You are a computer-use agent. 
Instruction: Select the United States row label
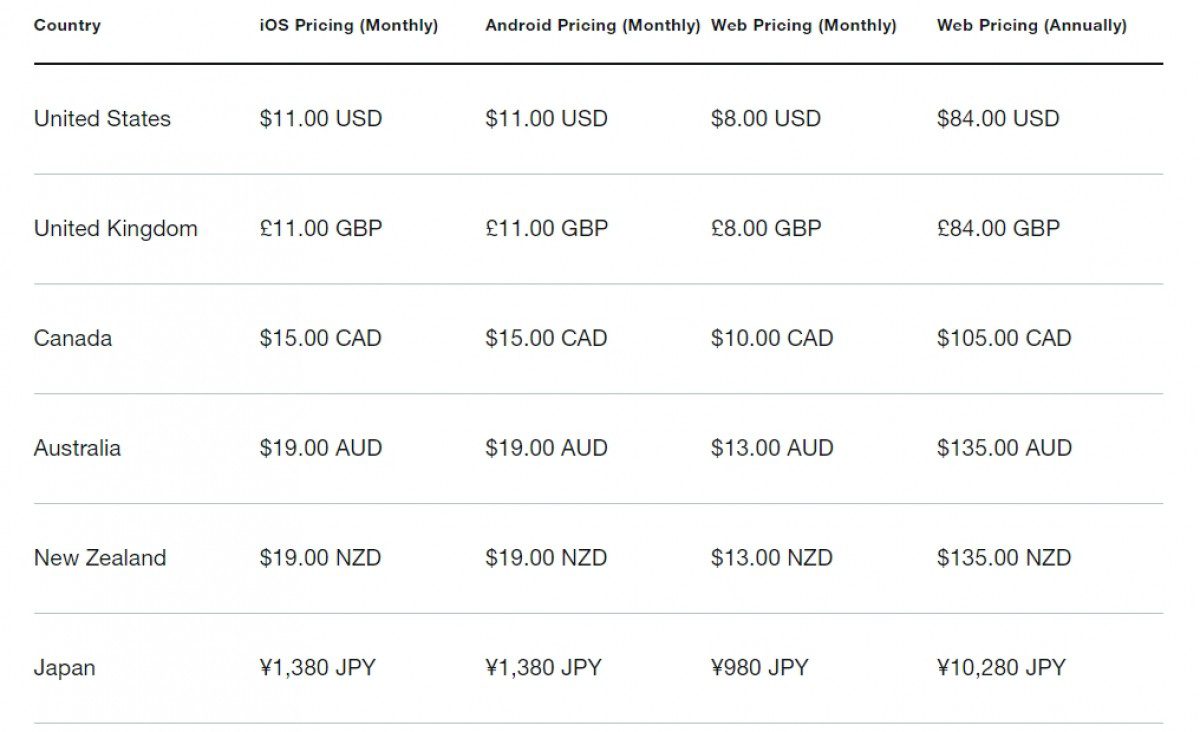click(x=102, y=119)
